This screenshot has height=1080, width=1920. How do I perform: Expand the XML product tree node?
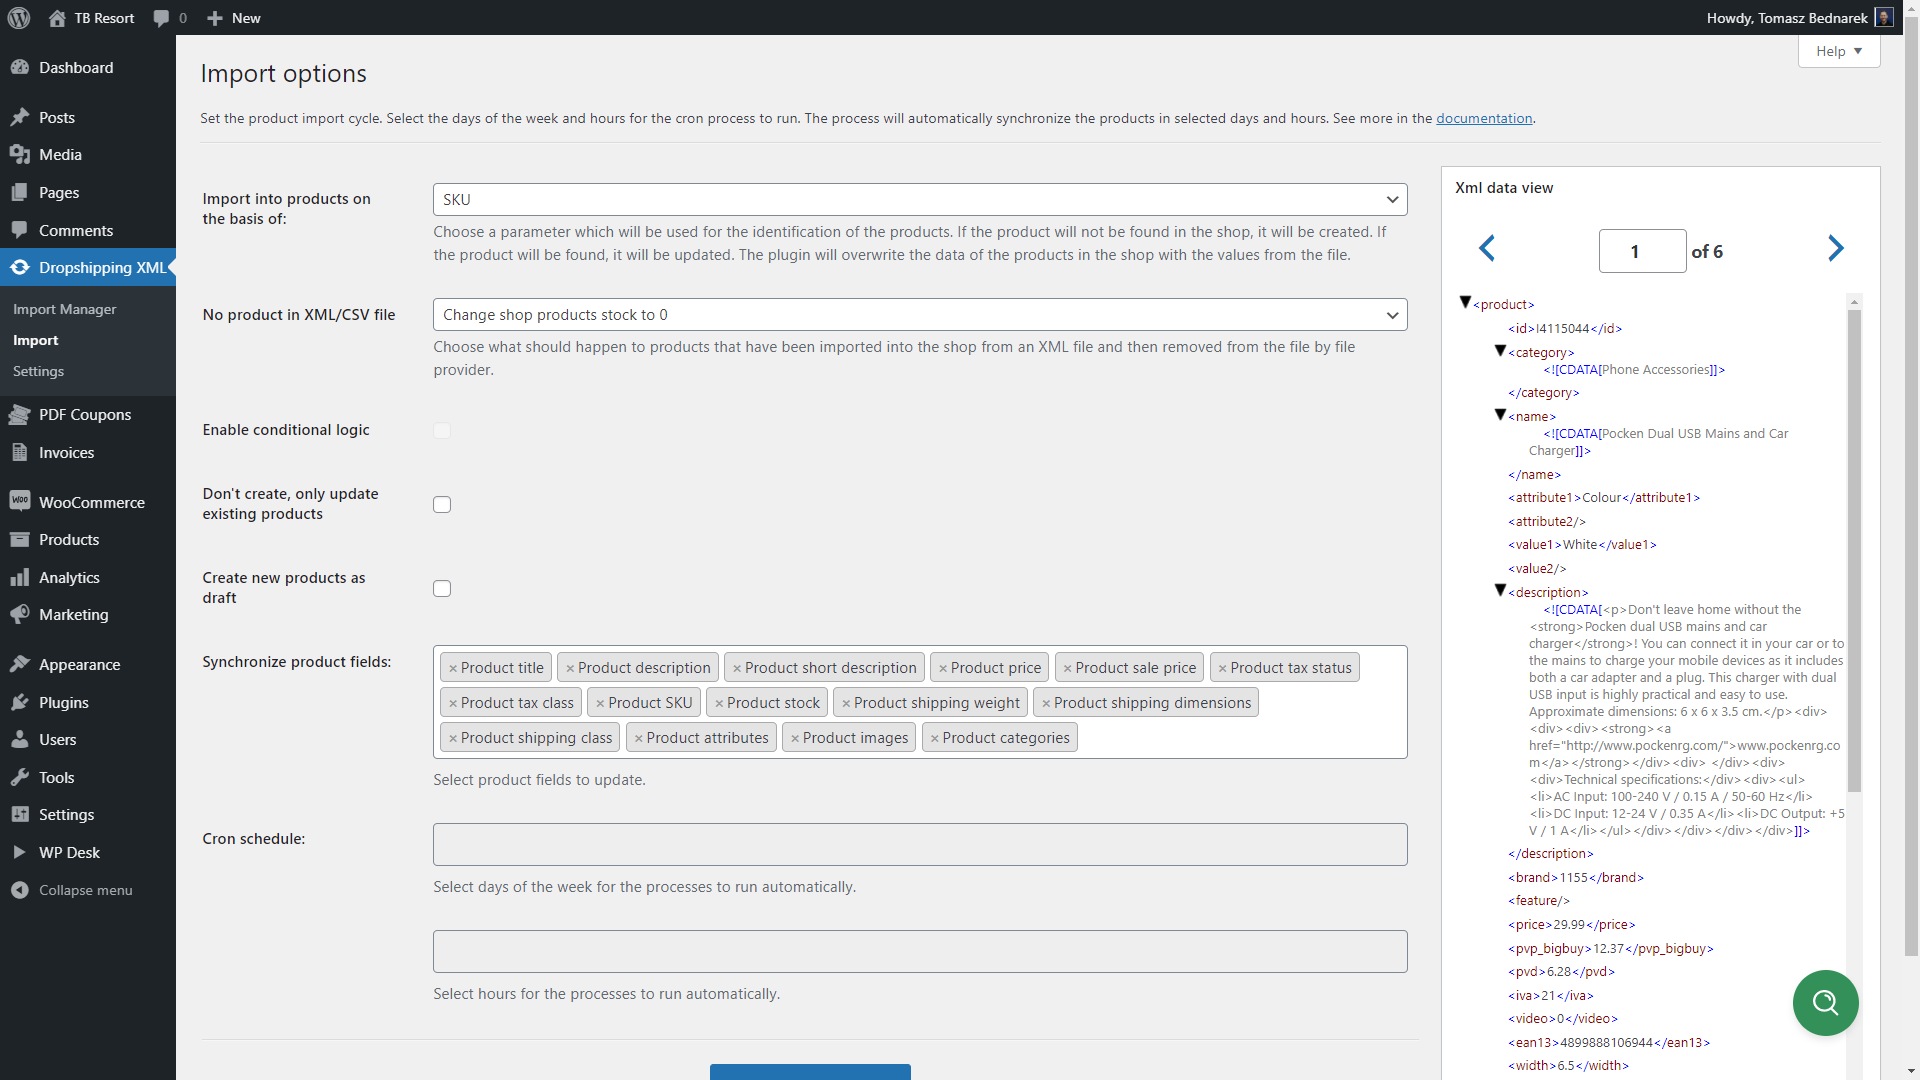point(1466,303)
